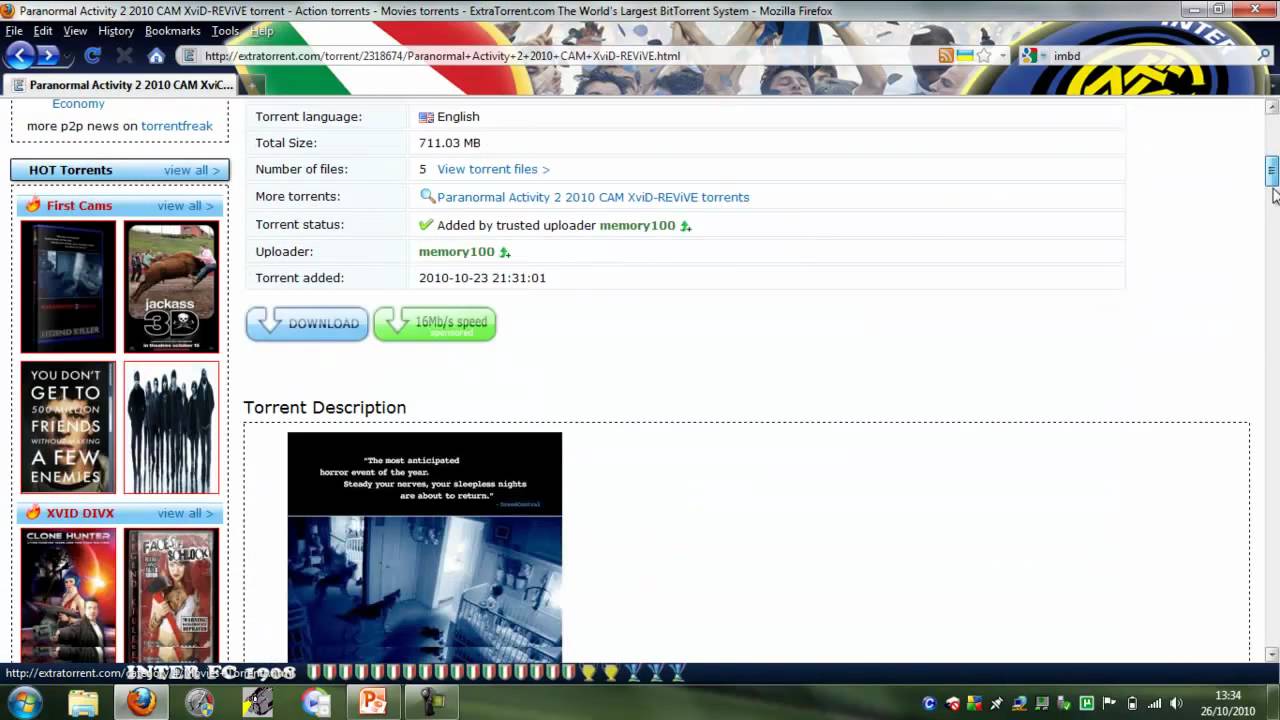Open the address bar history dropdown
This screenshot has width=1280, height=720.
click(1003, 56)
